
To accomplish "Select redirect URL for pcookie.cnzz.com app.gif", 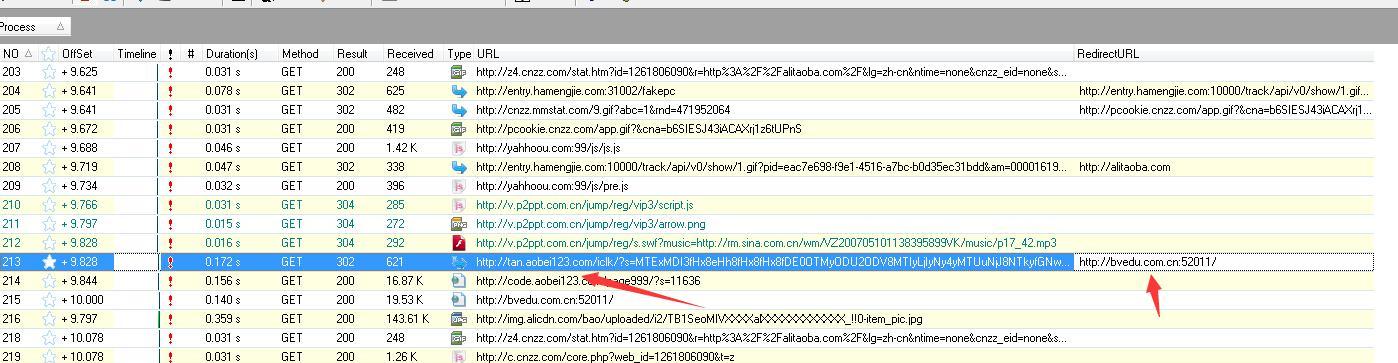I will [x=1225, y=110].
